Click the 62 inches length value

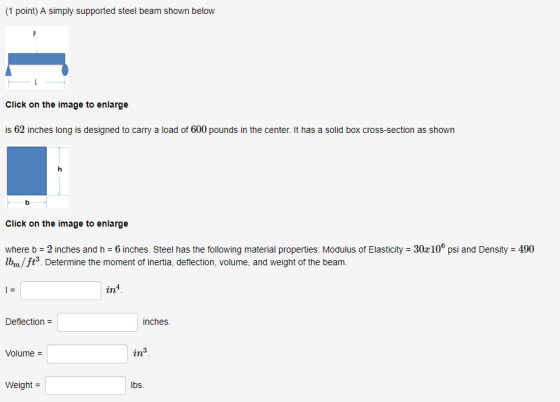(x=19, y=130)
